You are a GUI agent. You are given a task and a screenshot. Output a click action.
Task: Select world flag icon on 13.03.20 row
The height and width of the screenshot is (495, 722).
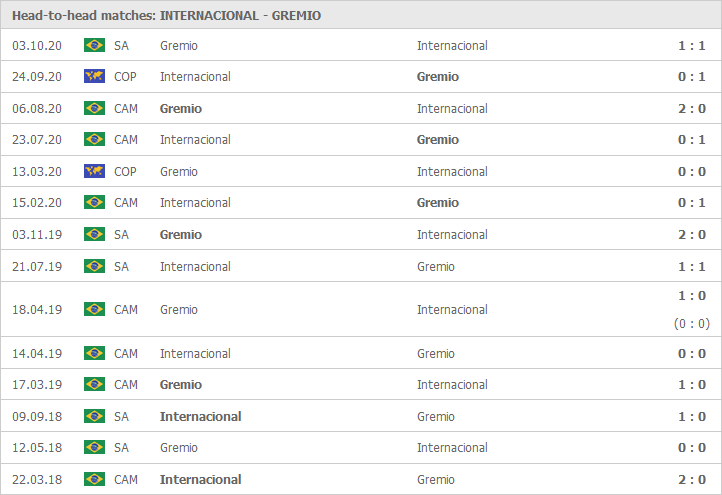click(94, 171)
